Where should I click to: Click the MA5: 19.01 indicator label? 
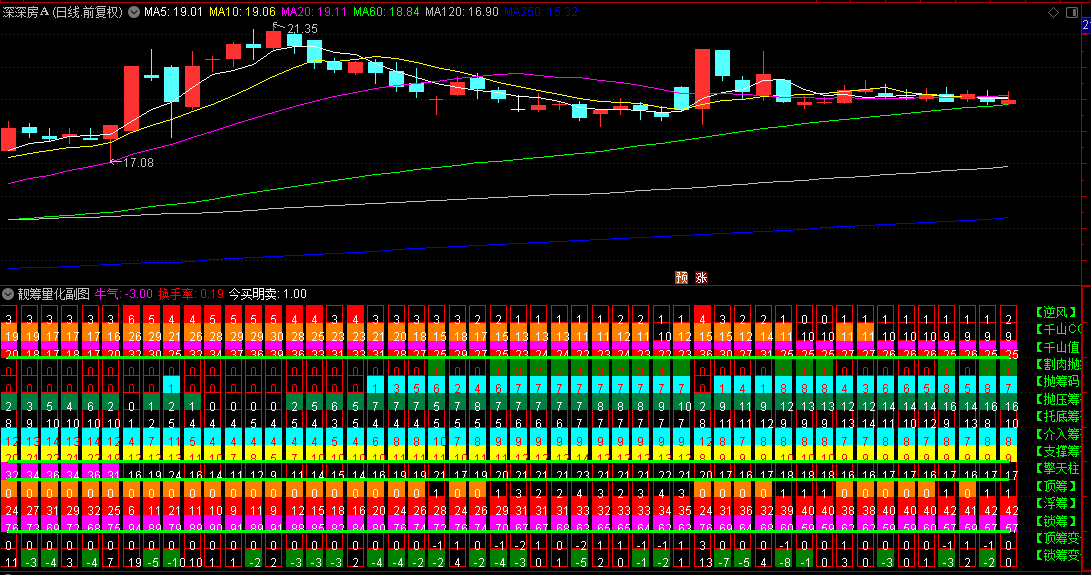173,12
